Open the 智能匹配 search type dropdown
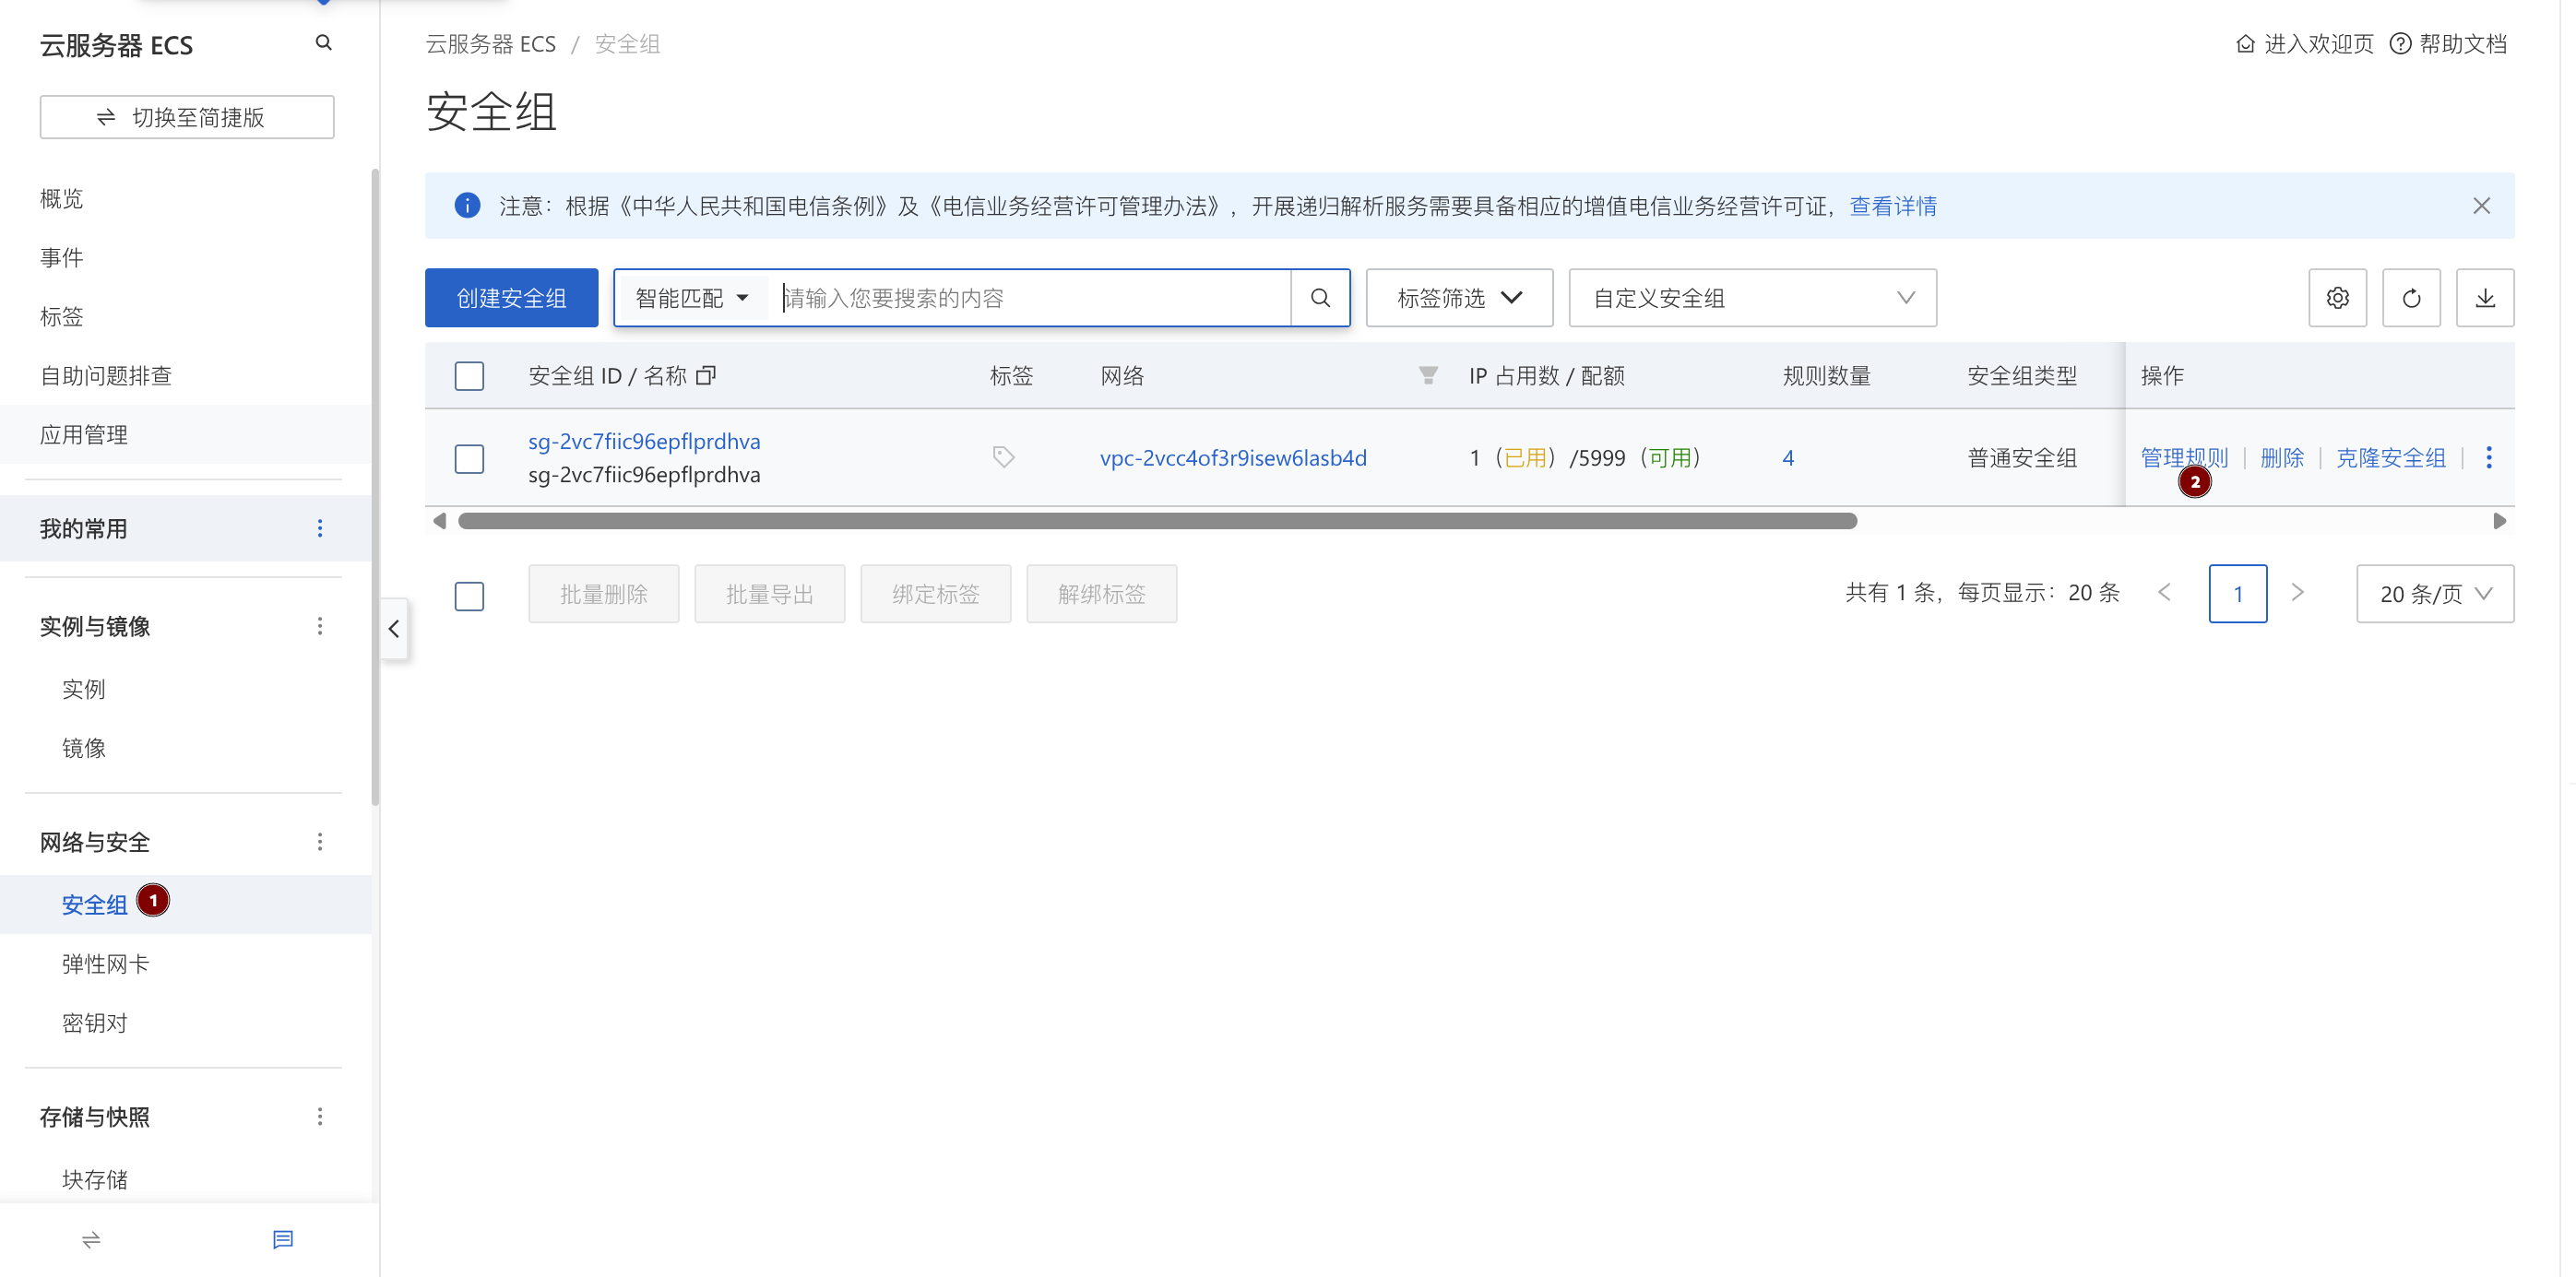 pos(691,298)
